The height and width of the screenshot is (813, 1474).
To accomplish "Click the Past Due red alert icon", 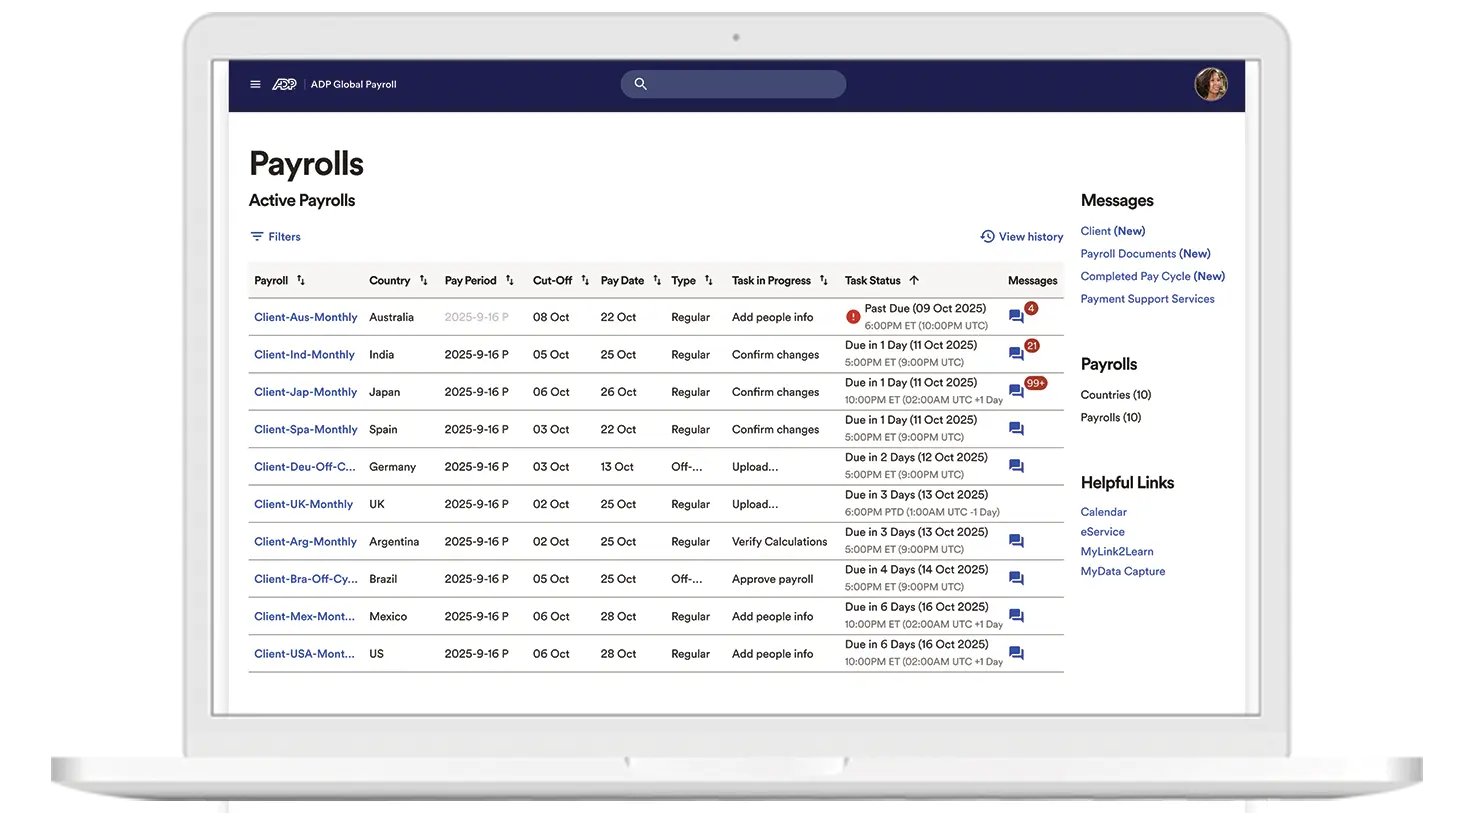I will click(x=853, y=317).
